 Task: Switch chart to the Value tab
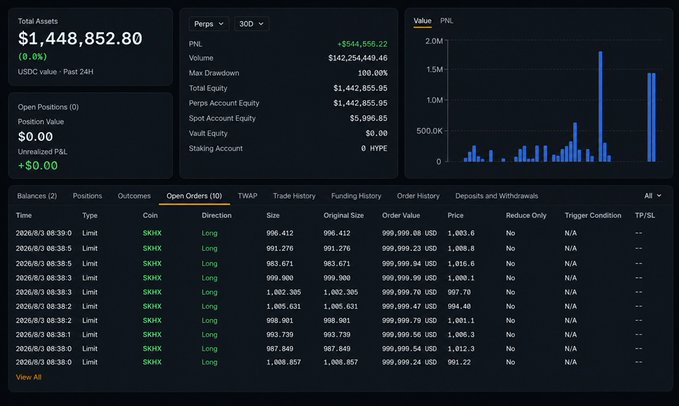422,21
